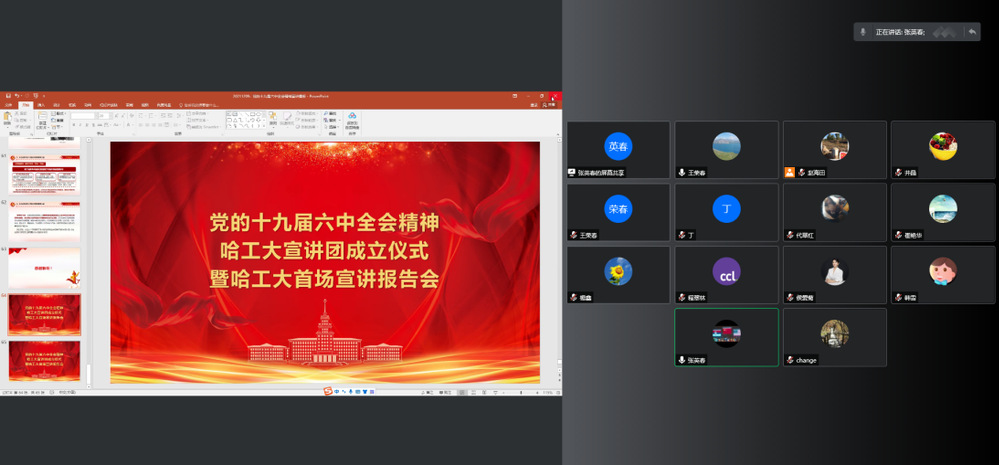This screenshot has height=465, width=999.
Task: Click the Save to Baidu Netdisk cloud icon
Action: [352, 115]
